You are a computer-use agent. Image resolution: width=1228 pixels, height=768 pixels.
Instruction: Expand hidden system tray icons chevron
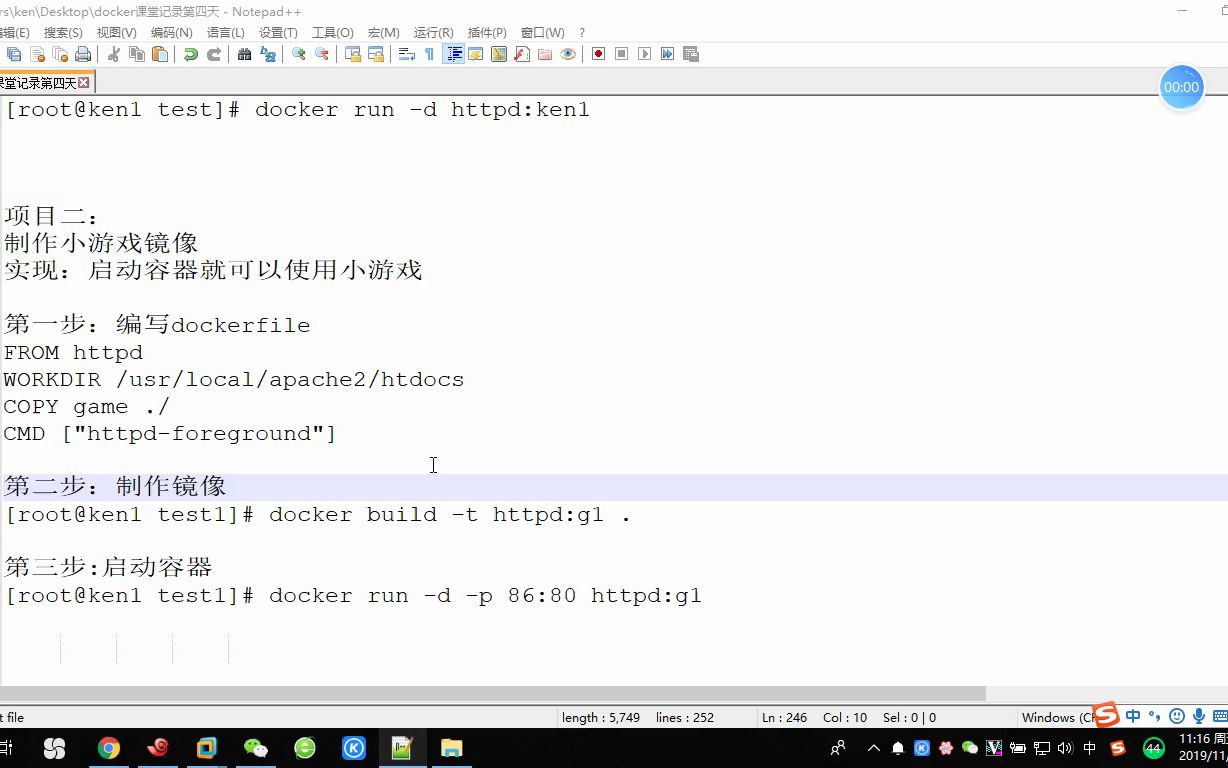pyautogui.click(x=874, y=747)
